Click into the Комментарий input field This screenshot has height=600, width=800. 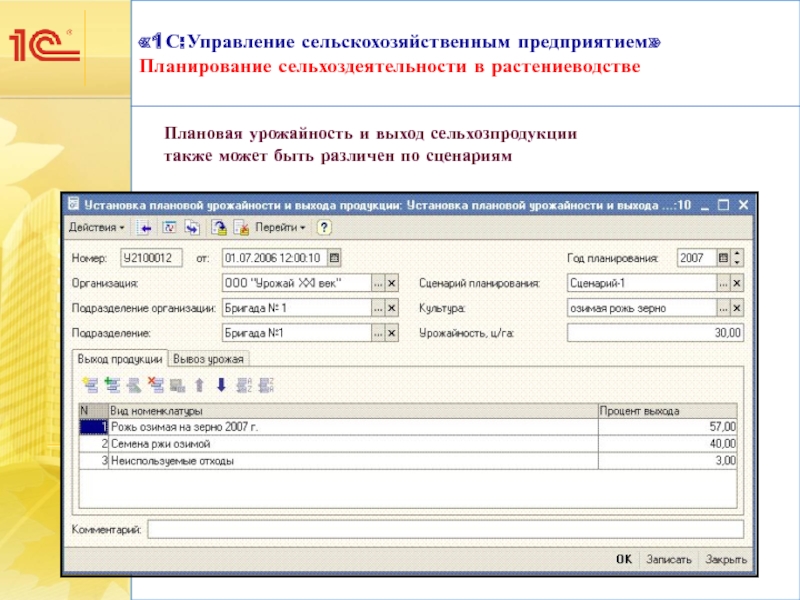445,528
